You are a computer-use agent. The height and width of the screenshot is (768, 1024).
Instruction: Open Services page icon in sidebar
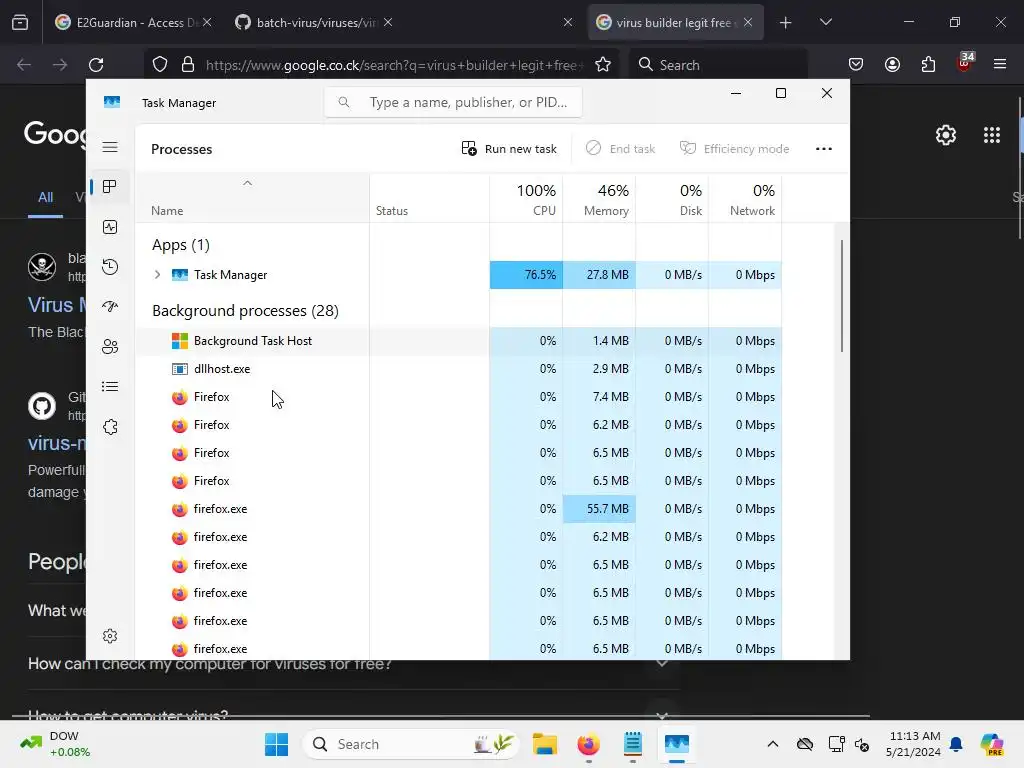(x=110, y=427)
